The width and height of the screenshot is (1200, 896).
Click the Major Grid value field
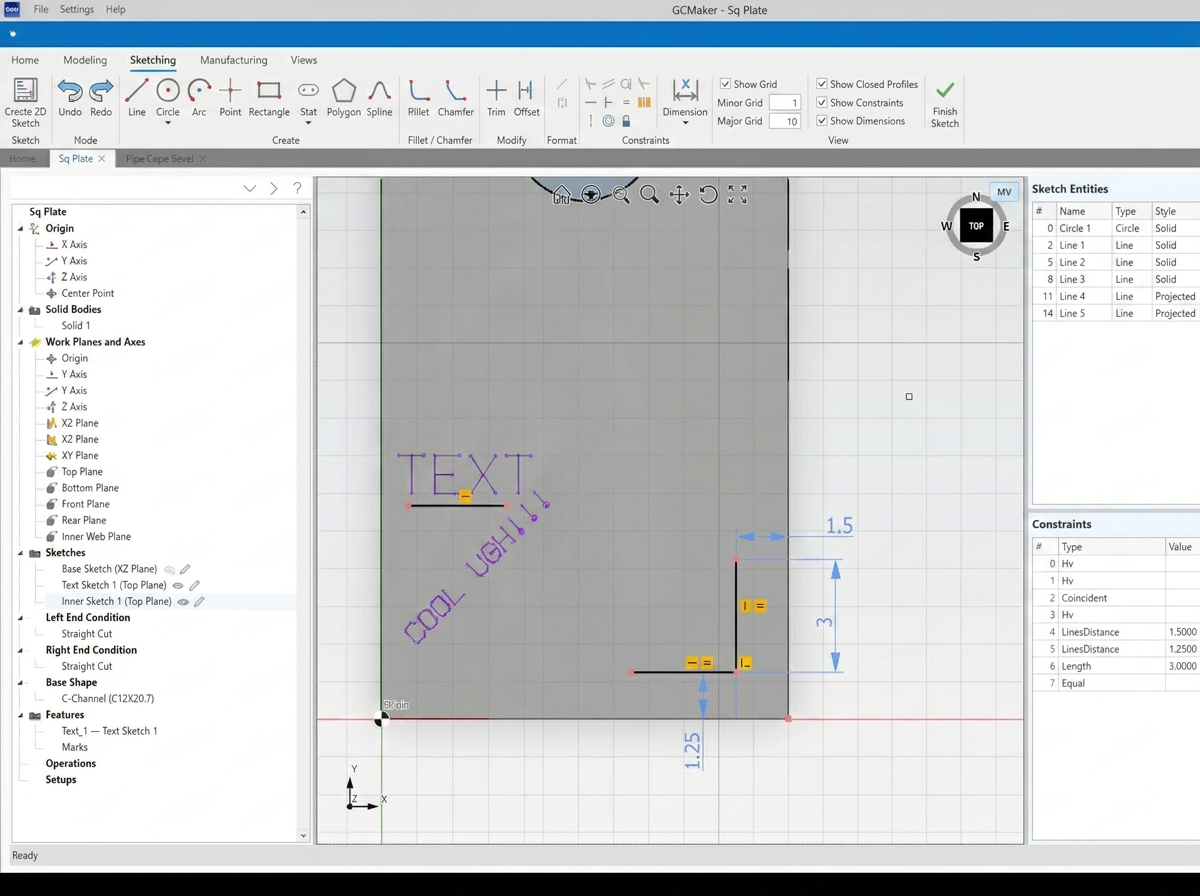click(785, 121)
